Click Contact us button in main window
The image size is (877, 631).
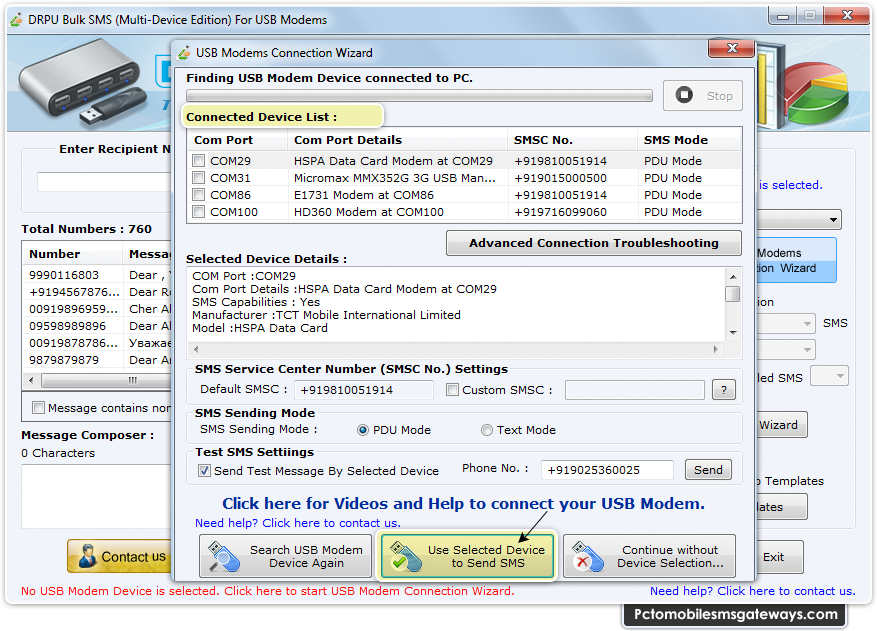(119, 557)
